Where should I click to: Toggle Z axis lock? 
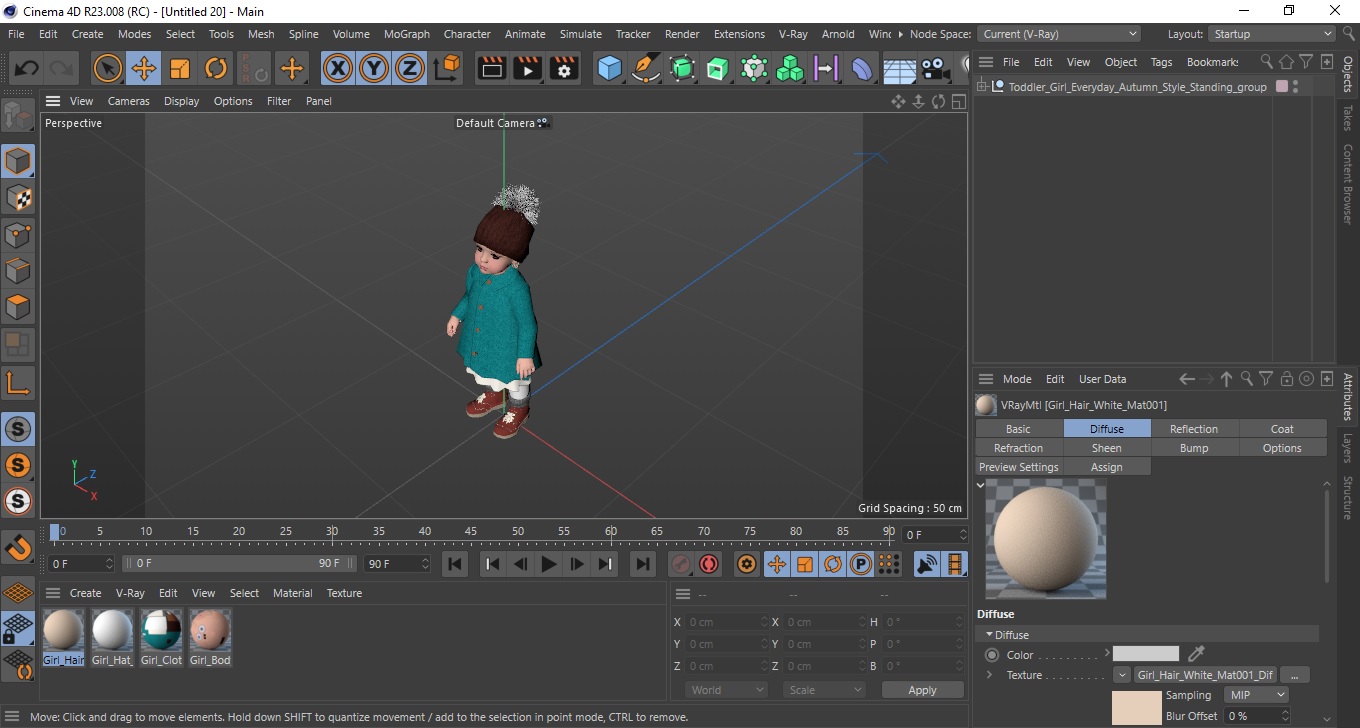(x=410, y=69)
